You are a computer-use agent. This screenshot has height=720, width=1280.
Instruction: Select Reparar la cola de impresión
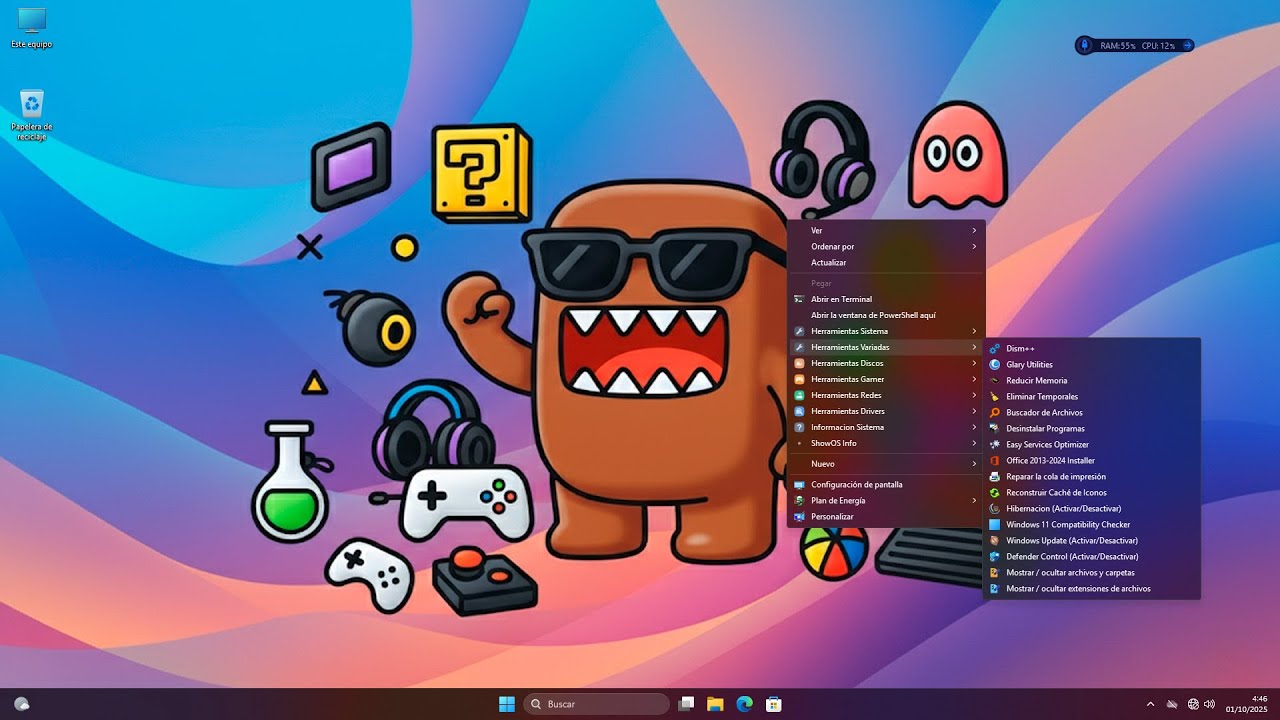coord(1092,476)
